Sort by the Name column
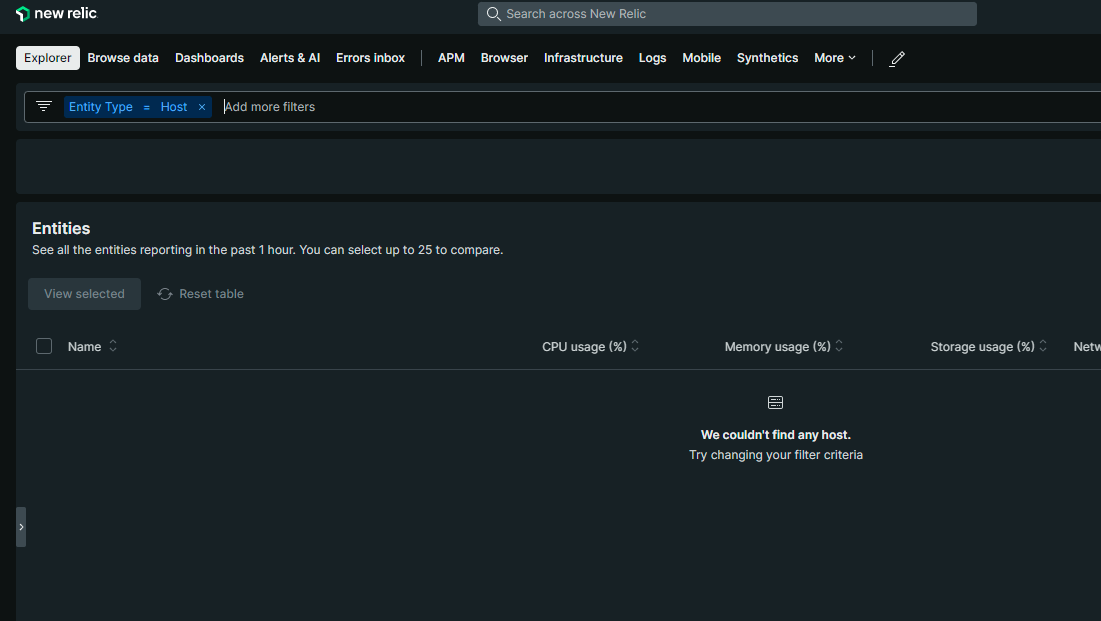1101x621 pixels. (92, 346)
